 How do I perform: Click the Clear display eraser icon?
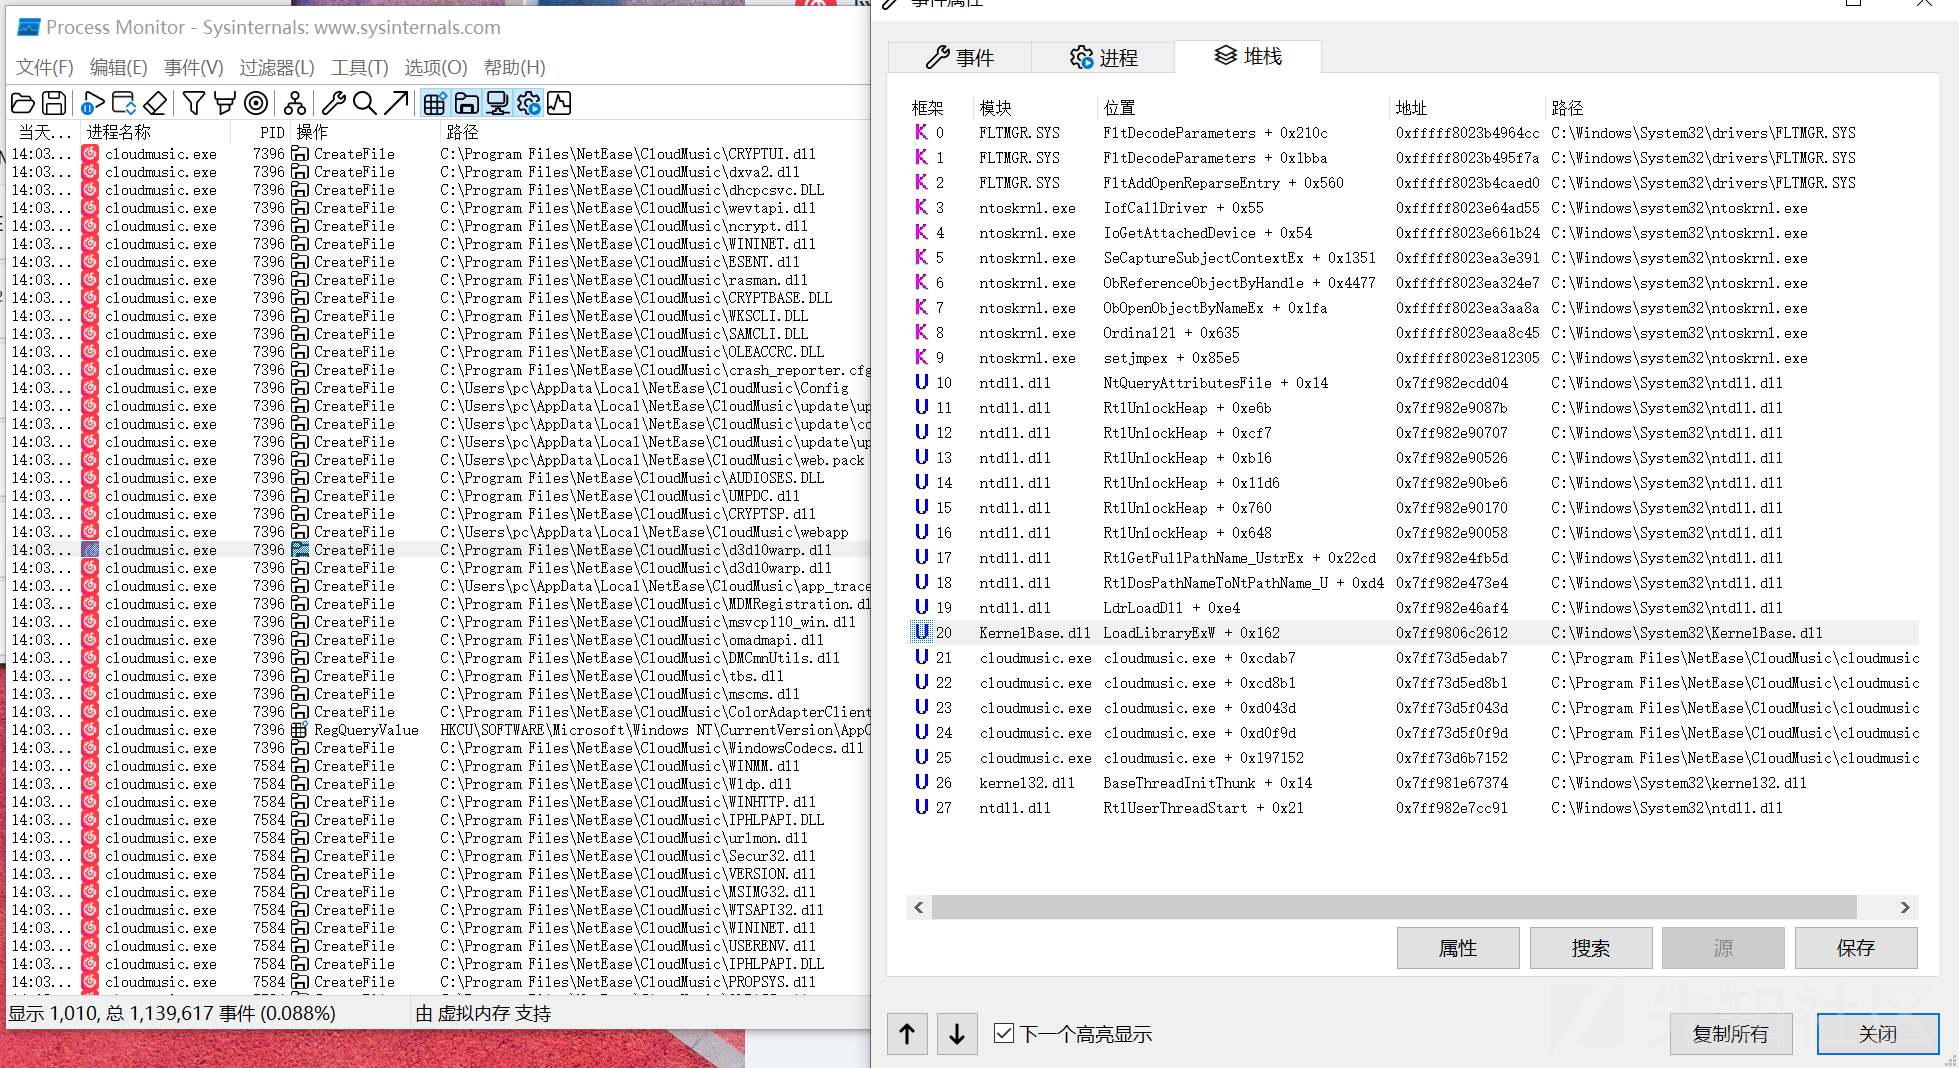point(155,103)
